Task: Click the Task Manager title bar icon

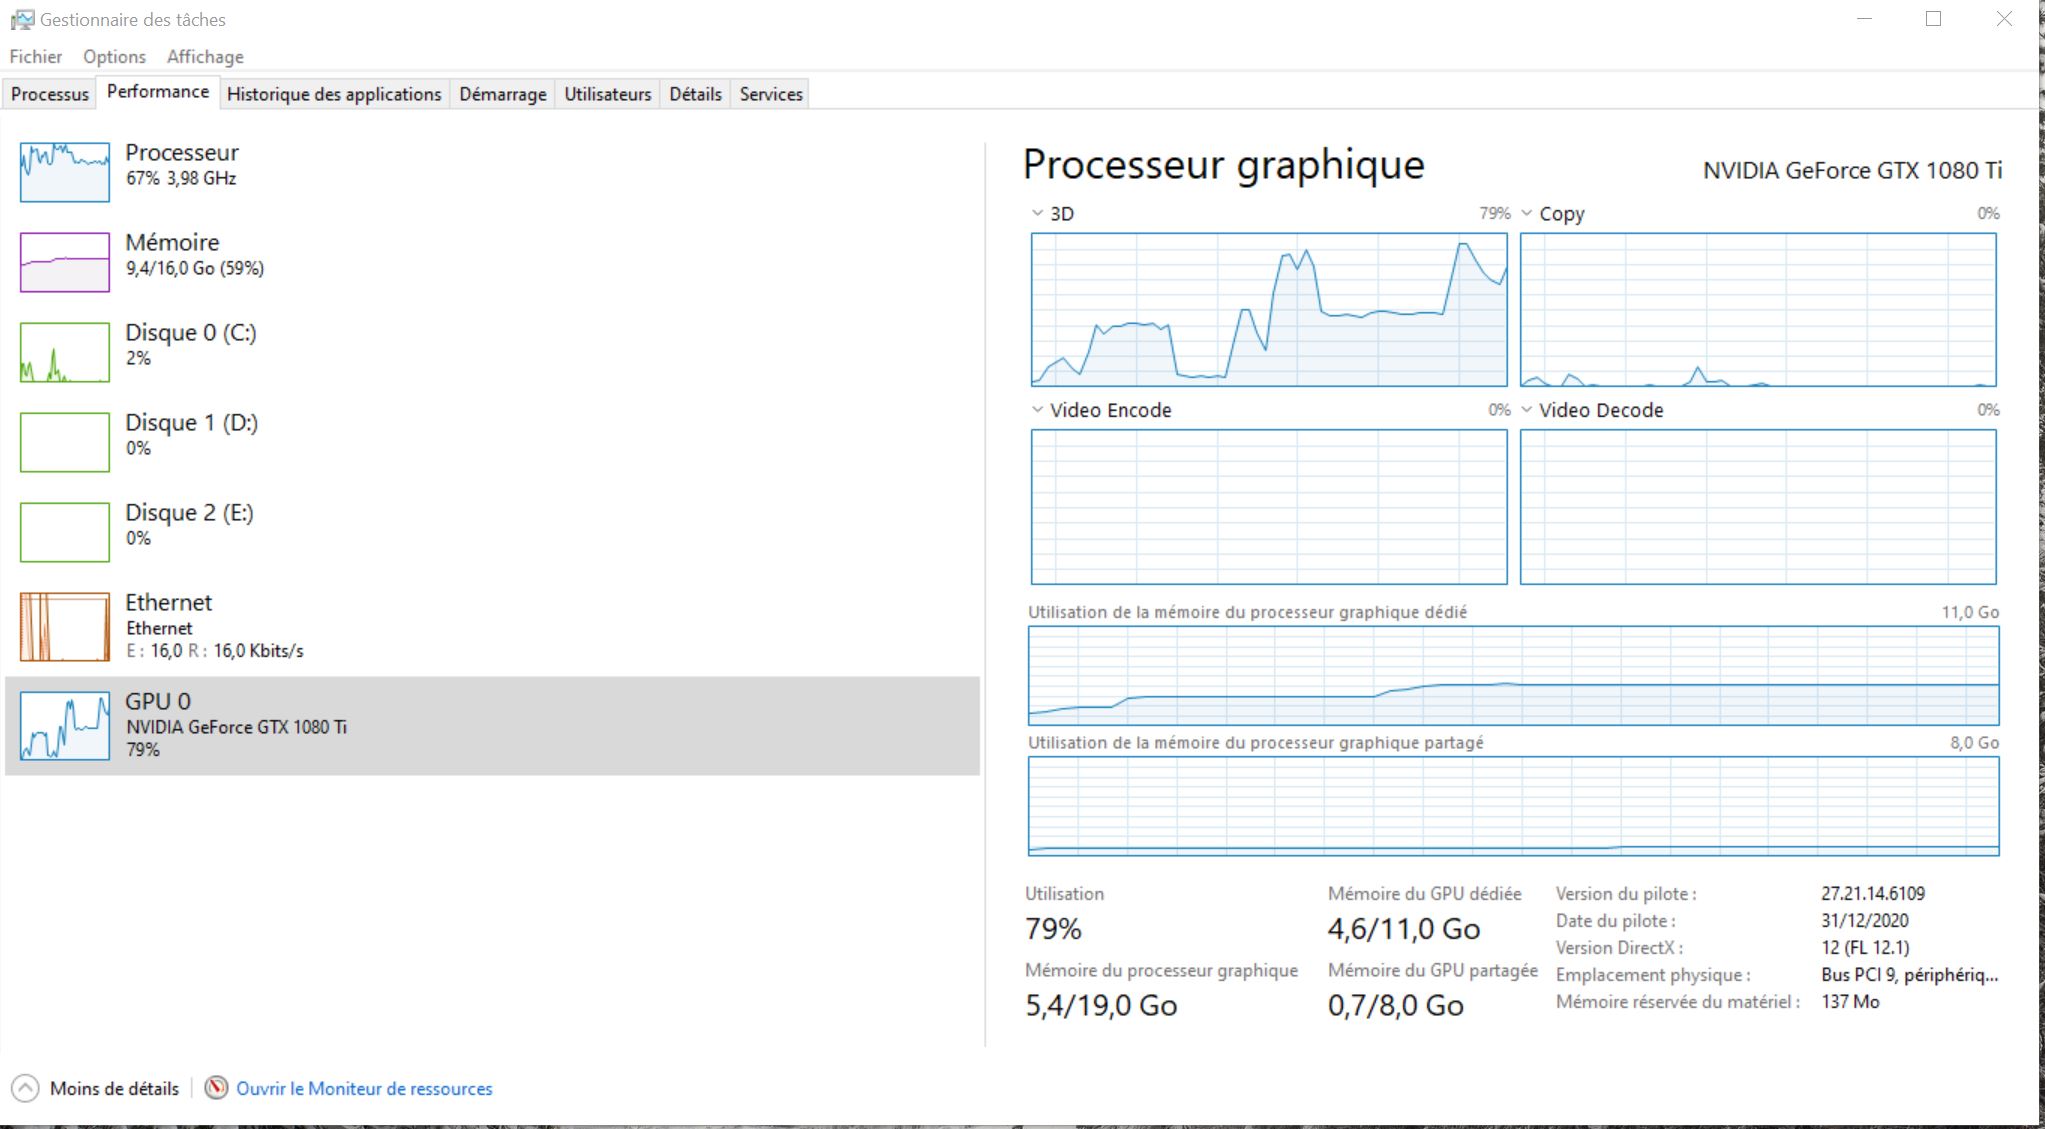Action: tap(21, 19)
